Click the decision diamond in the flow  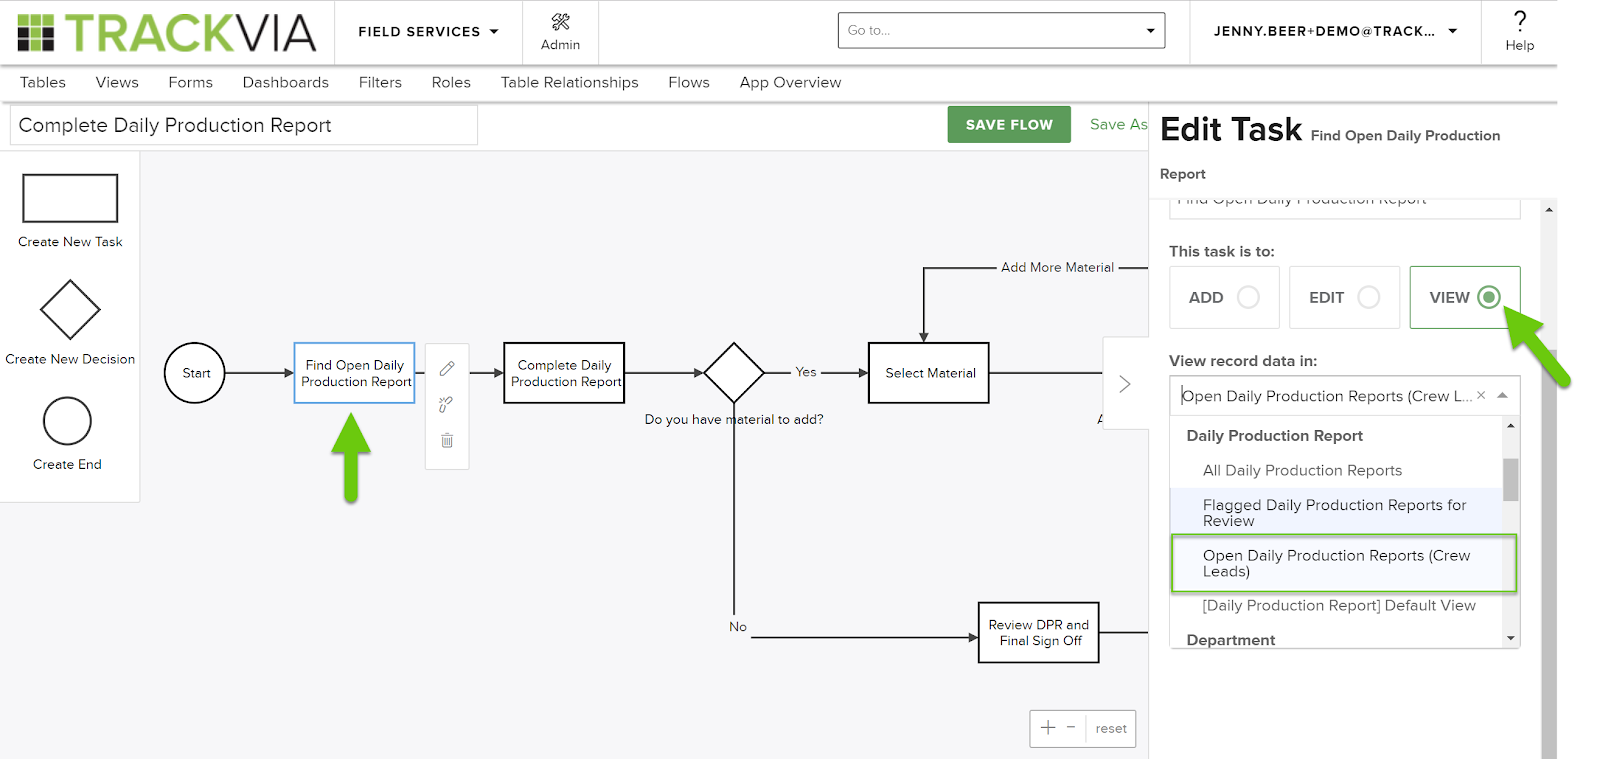pyautogui.click(x=734, y=373)
